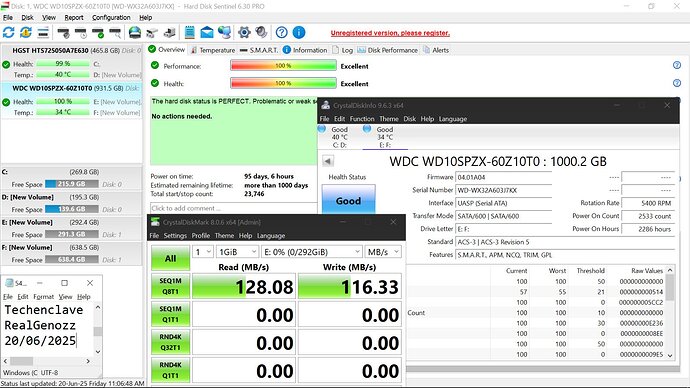This screenshot has width=690, height=388.
Task: Open settings via the gear icon
Action: (x=244, y=32)
